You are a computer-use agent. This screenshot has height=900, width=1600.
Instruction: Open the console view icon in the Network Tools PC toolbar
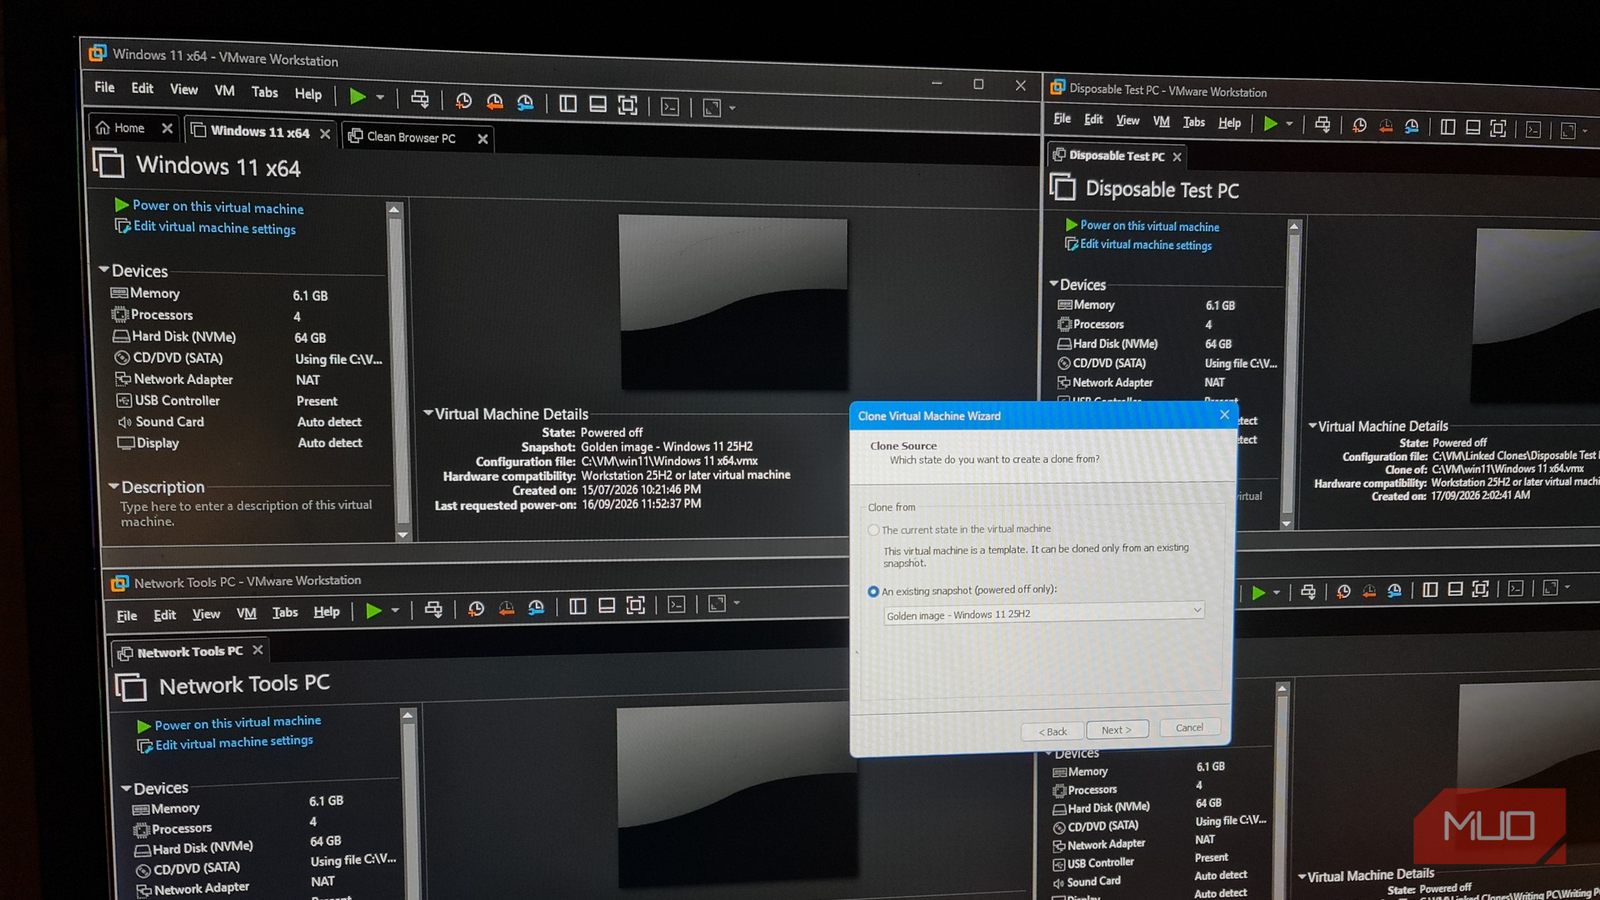(677, 604)
